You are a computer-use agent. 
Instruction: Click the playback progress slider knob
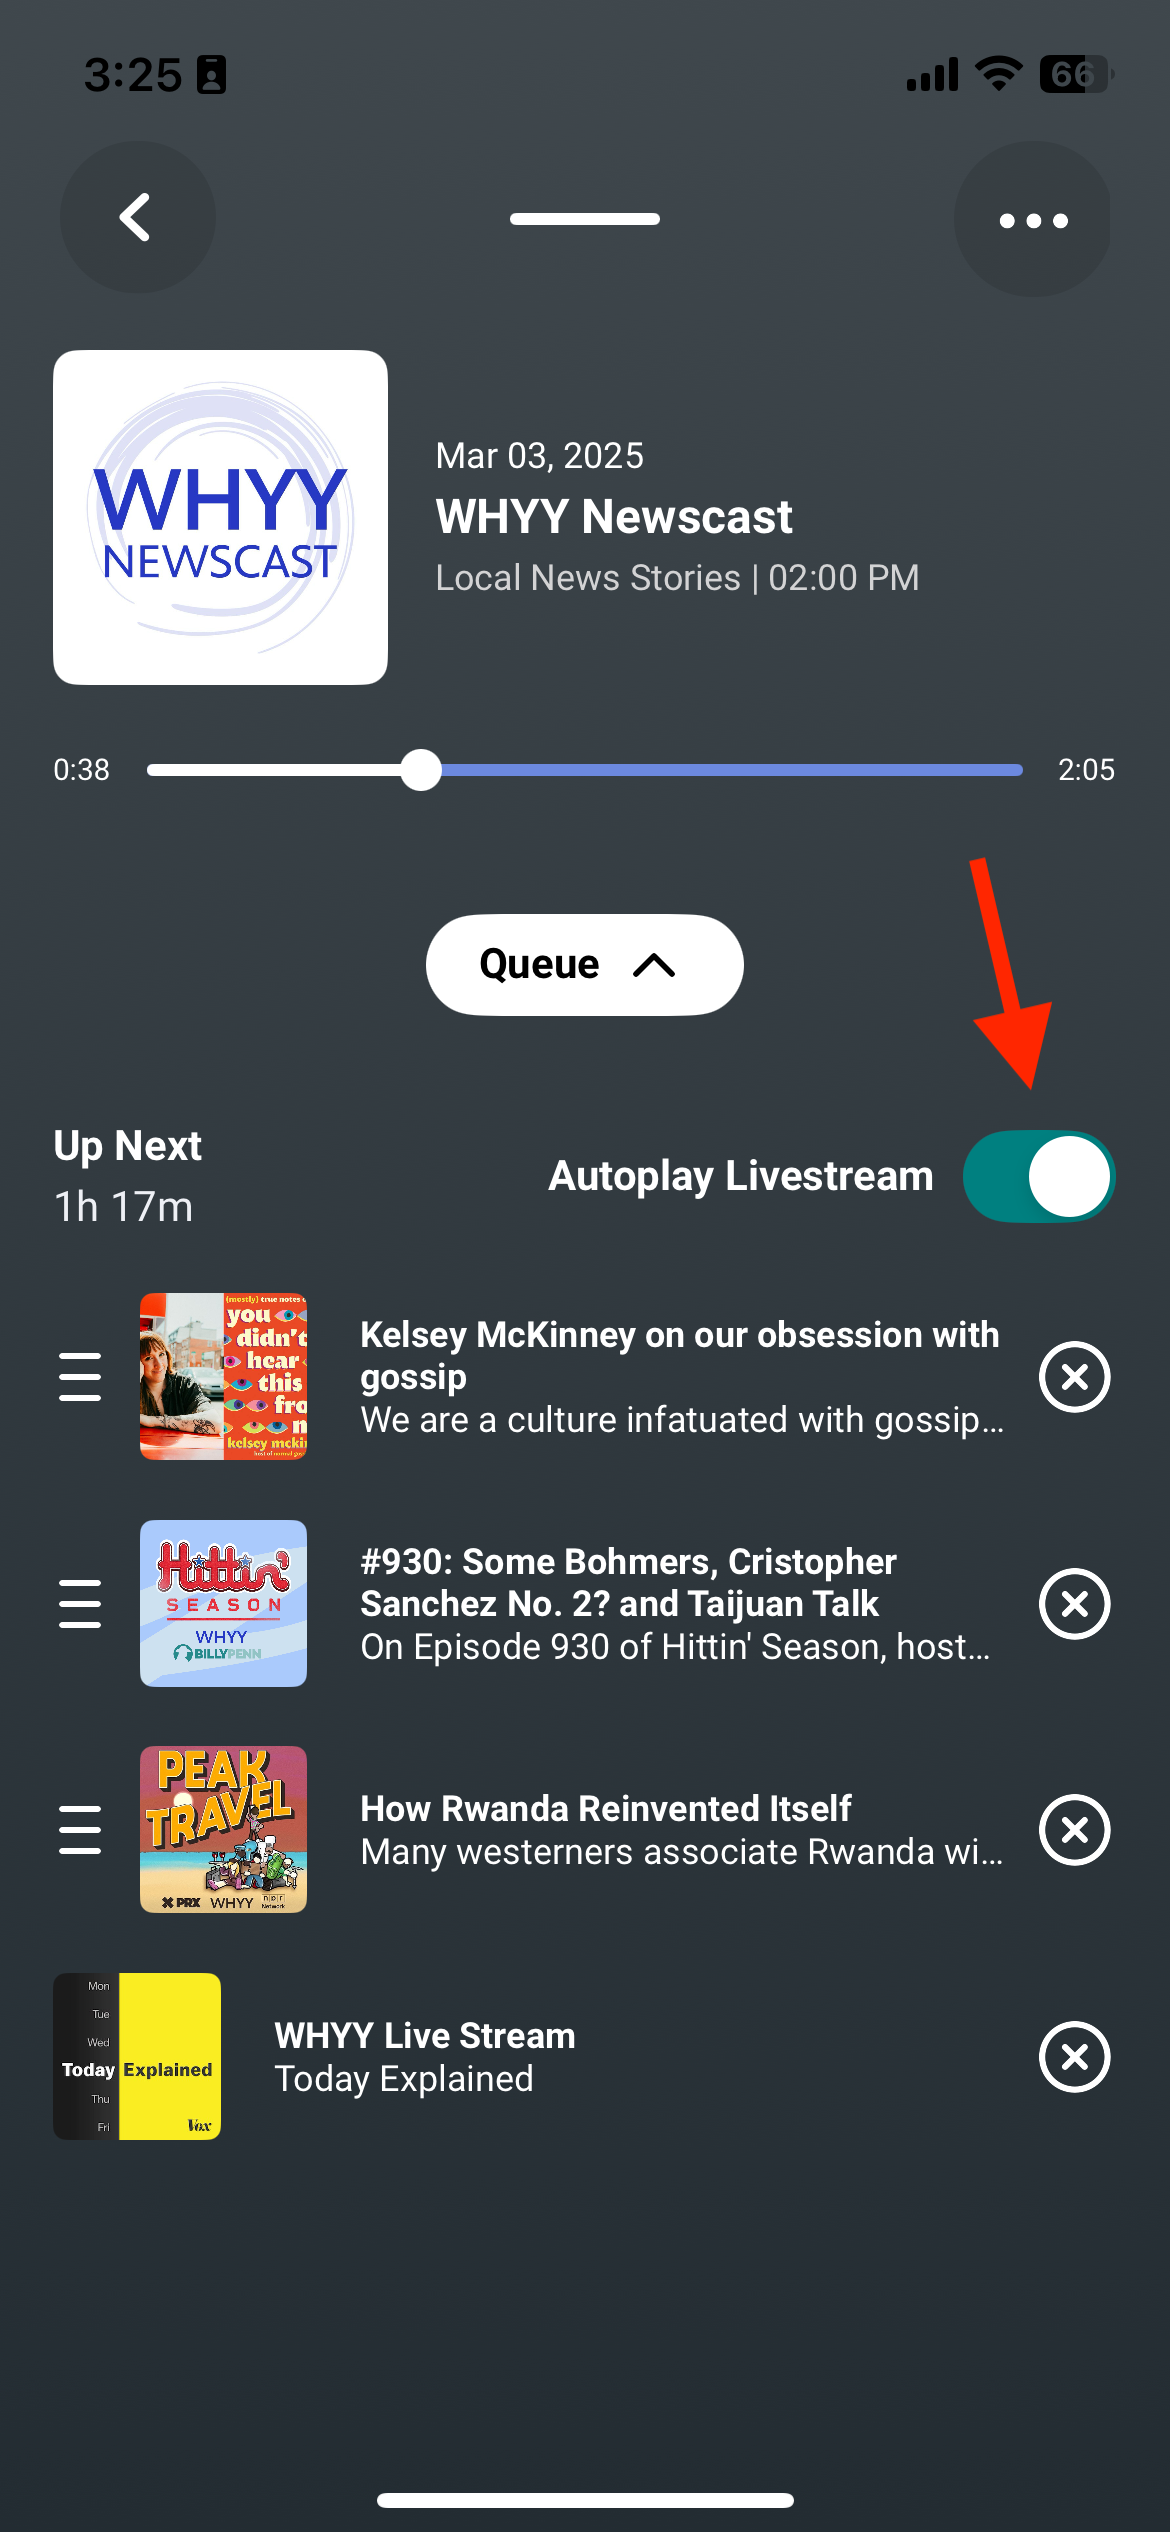(421, 770)
